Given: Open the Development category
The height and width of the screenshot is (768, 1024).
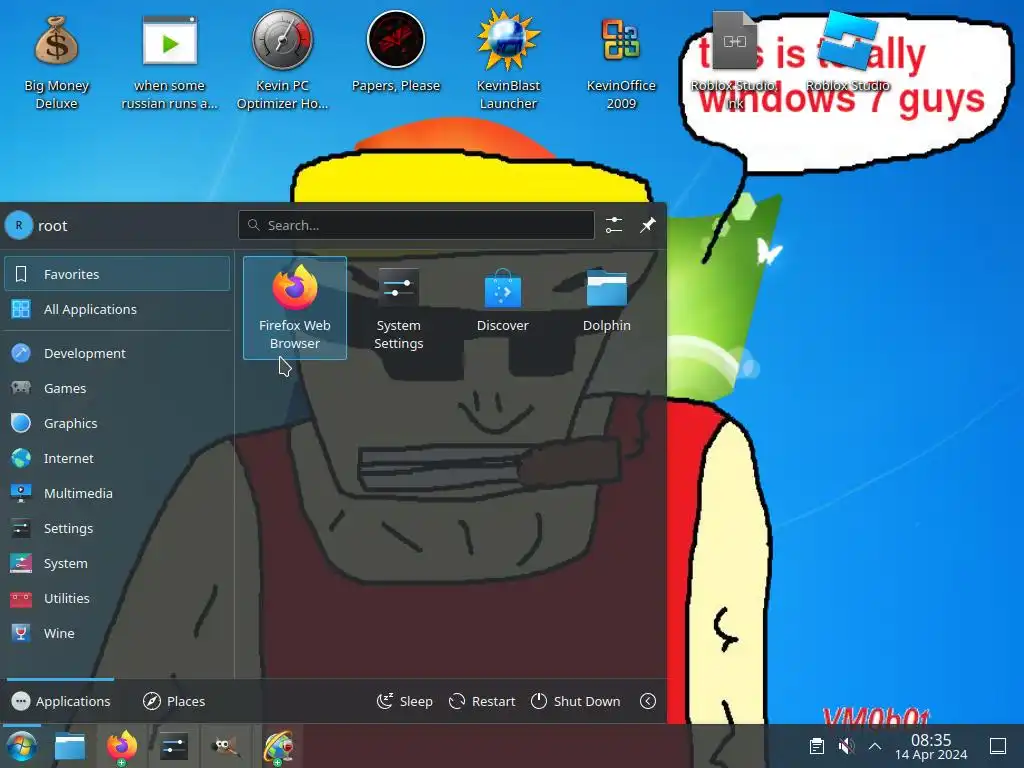Looking at the screenshot, I should point(117,353).
